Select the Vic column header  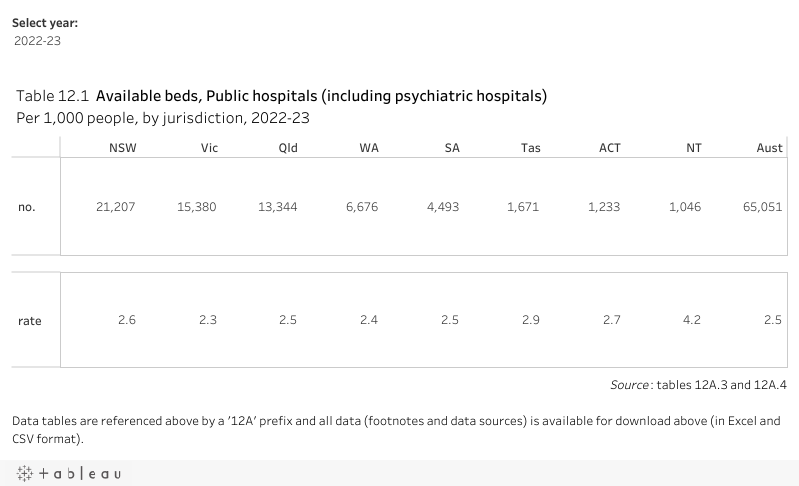(209, 148)
